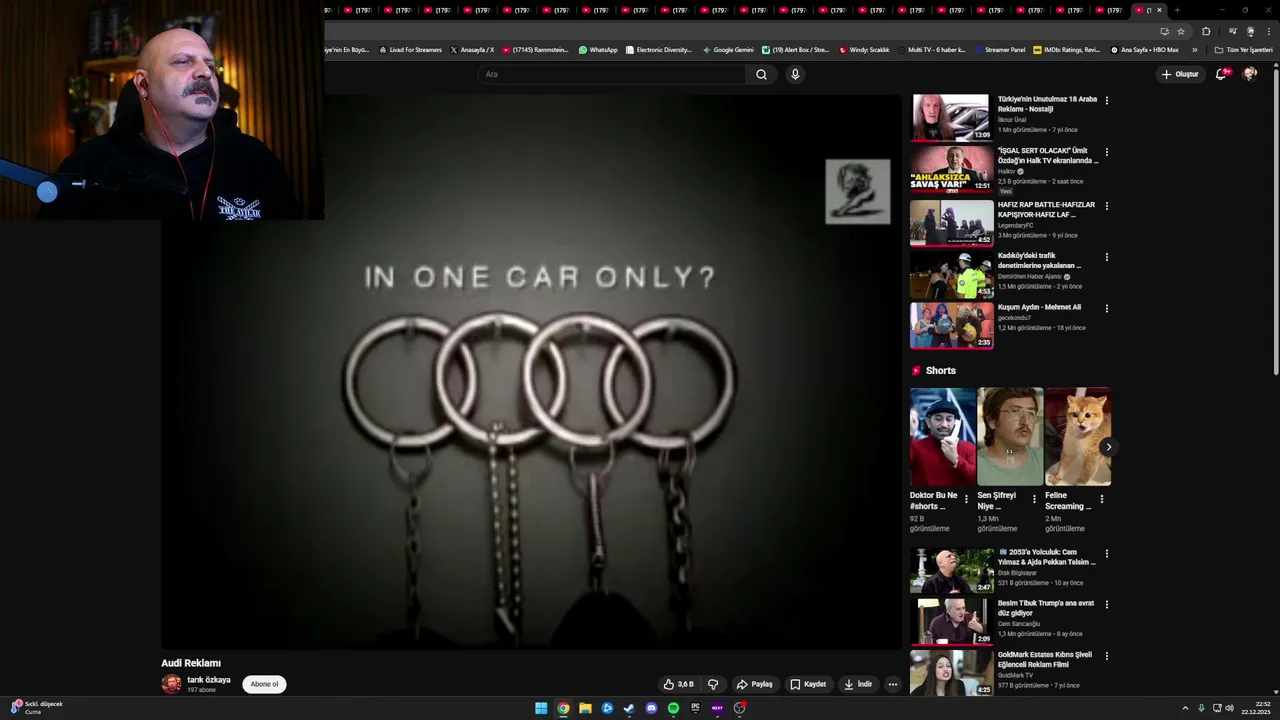Subscribe with the Abone ol button
Viewport: 1280px width, 720px height.
pyautogui.click(x=264, y=684)
